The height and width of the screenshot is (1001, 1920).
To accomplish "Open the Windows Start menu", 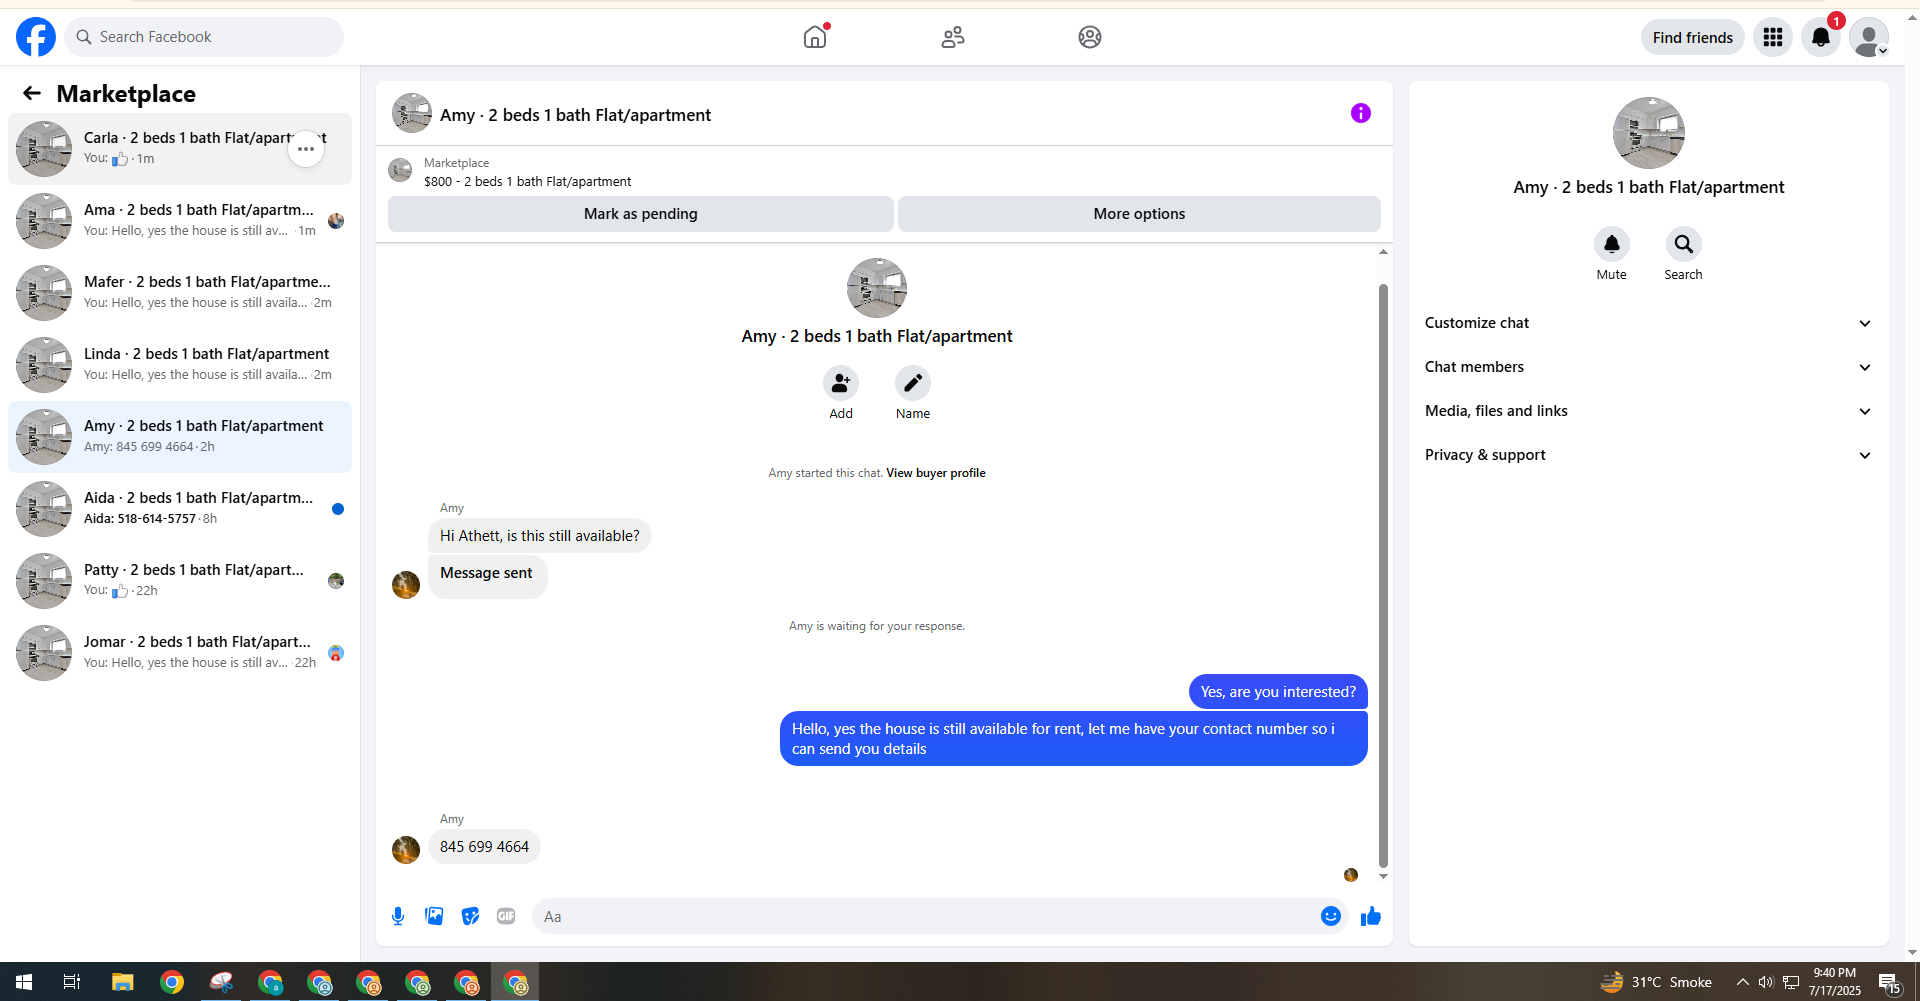I will (24, 982).
